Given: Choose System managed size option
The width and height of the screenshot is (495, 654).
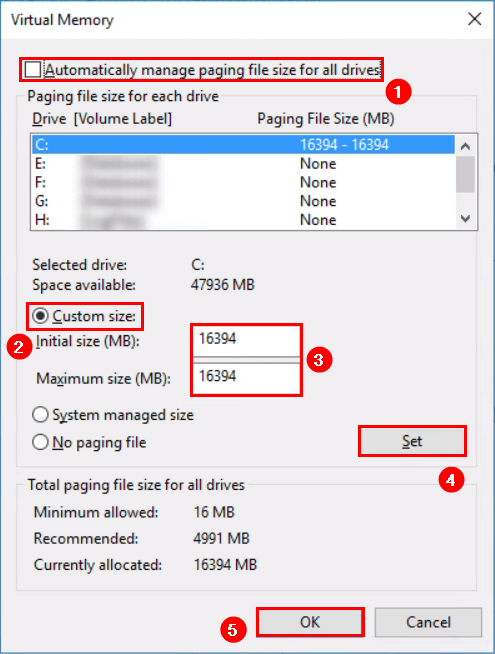Looking at the screenshot, I should 40,415.
